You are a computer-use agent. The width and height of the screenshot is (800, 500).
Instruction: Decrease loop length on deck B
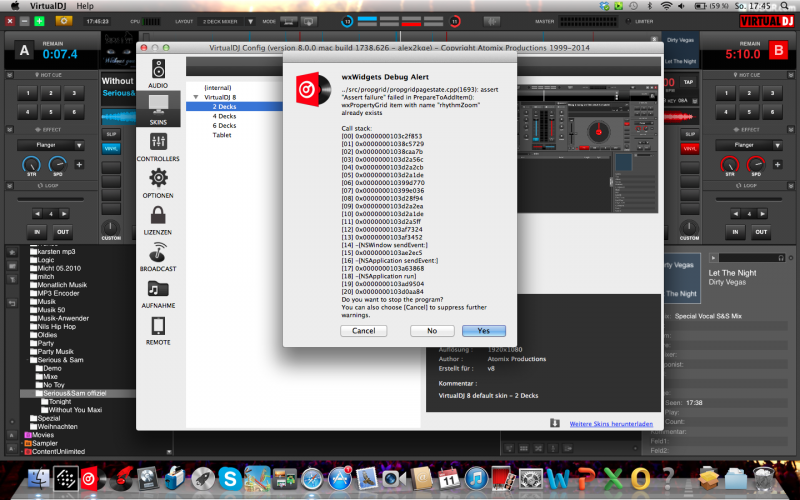pyautogui.click(x=735, y=214)
